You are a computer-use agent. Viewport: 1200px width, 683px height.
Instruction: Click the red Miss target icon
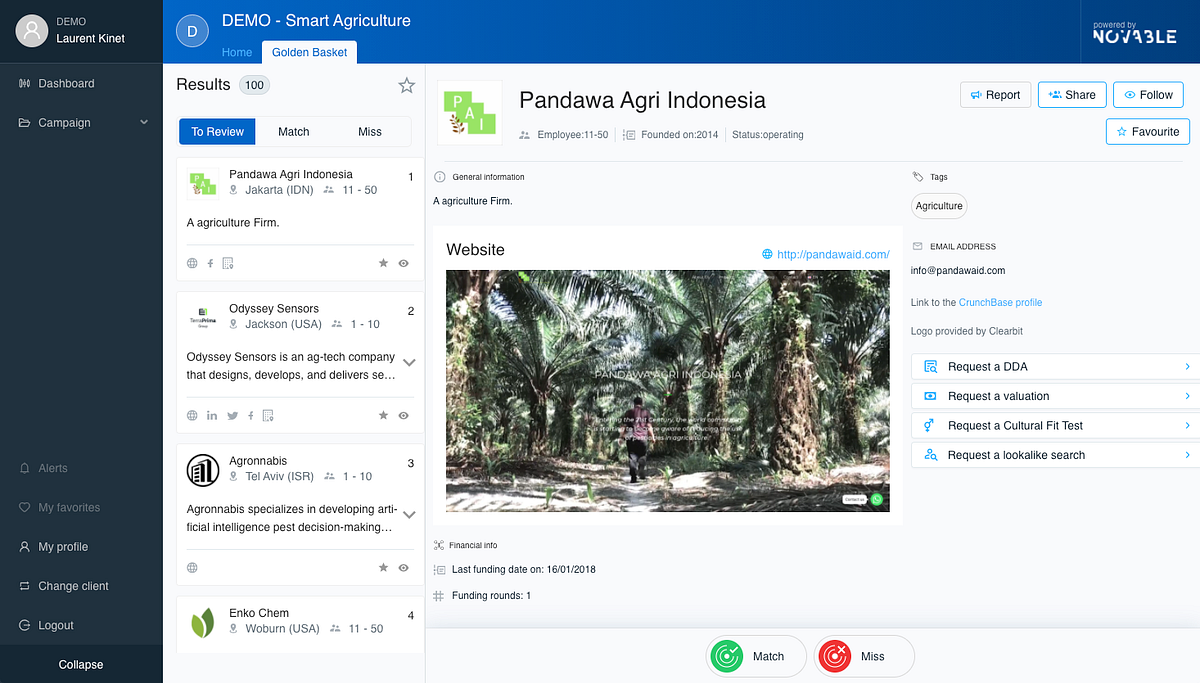834,656
